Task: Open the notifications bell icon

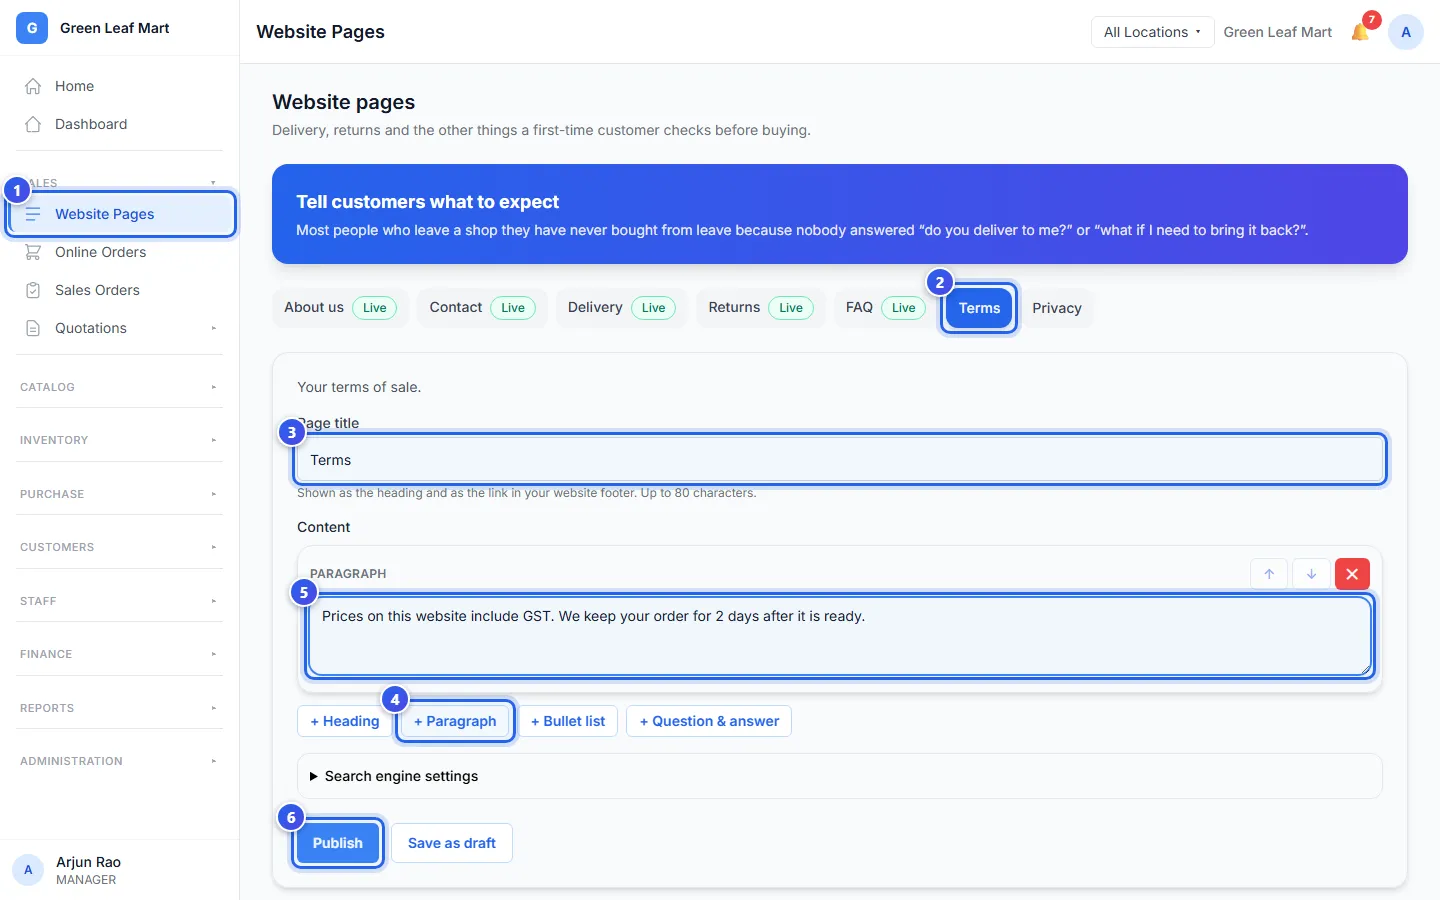Action: coord(1360,32)
